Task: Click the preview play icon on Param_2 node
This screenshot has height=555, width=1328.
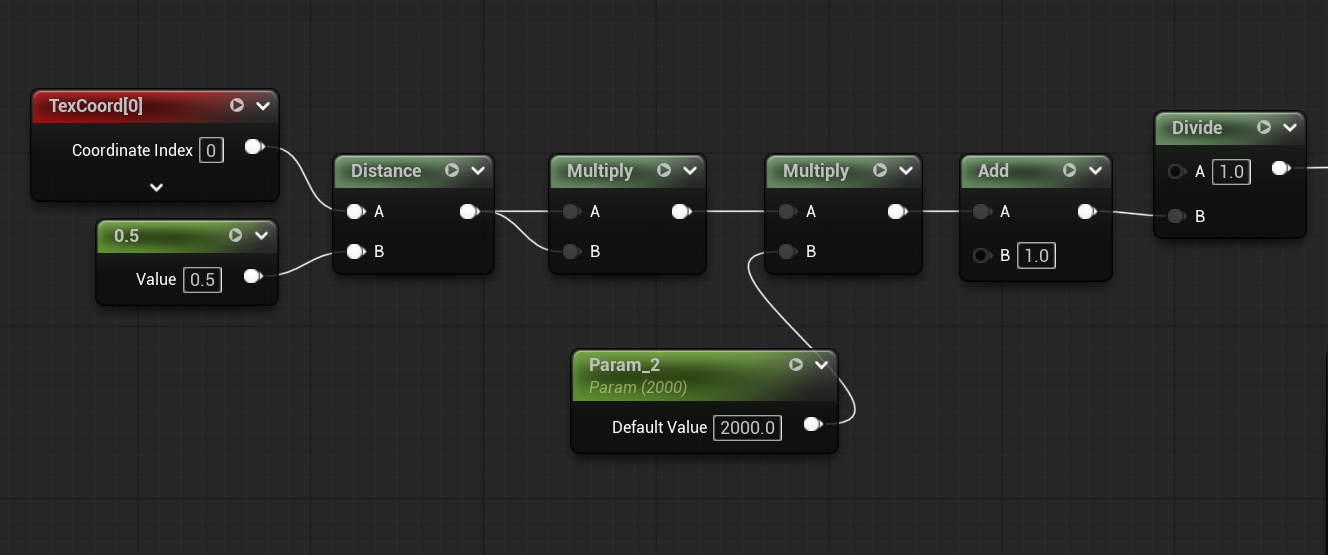Action: click(x=796, y=365)
